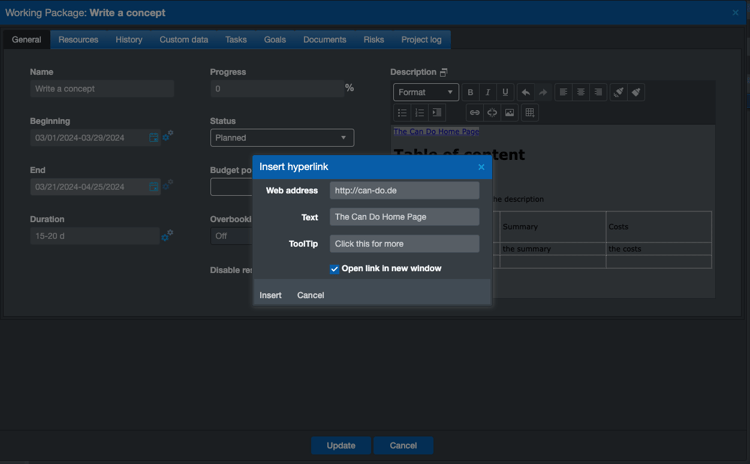Align description text left
The height and width of the screenshot is (464, 750).
563,92
